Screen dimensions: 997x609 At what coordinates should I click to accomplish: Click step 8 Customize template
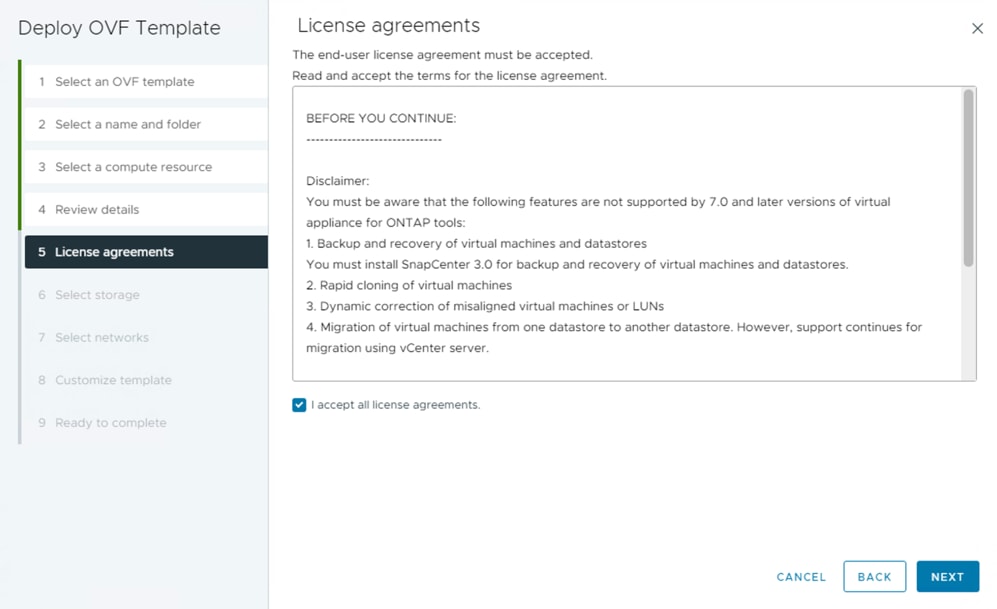tap(113, 380)
